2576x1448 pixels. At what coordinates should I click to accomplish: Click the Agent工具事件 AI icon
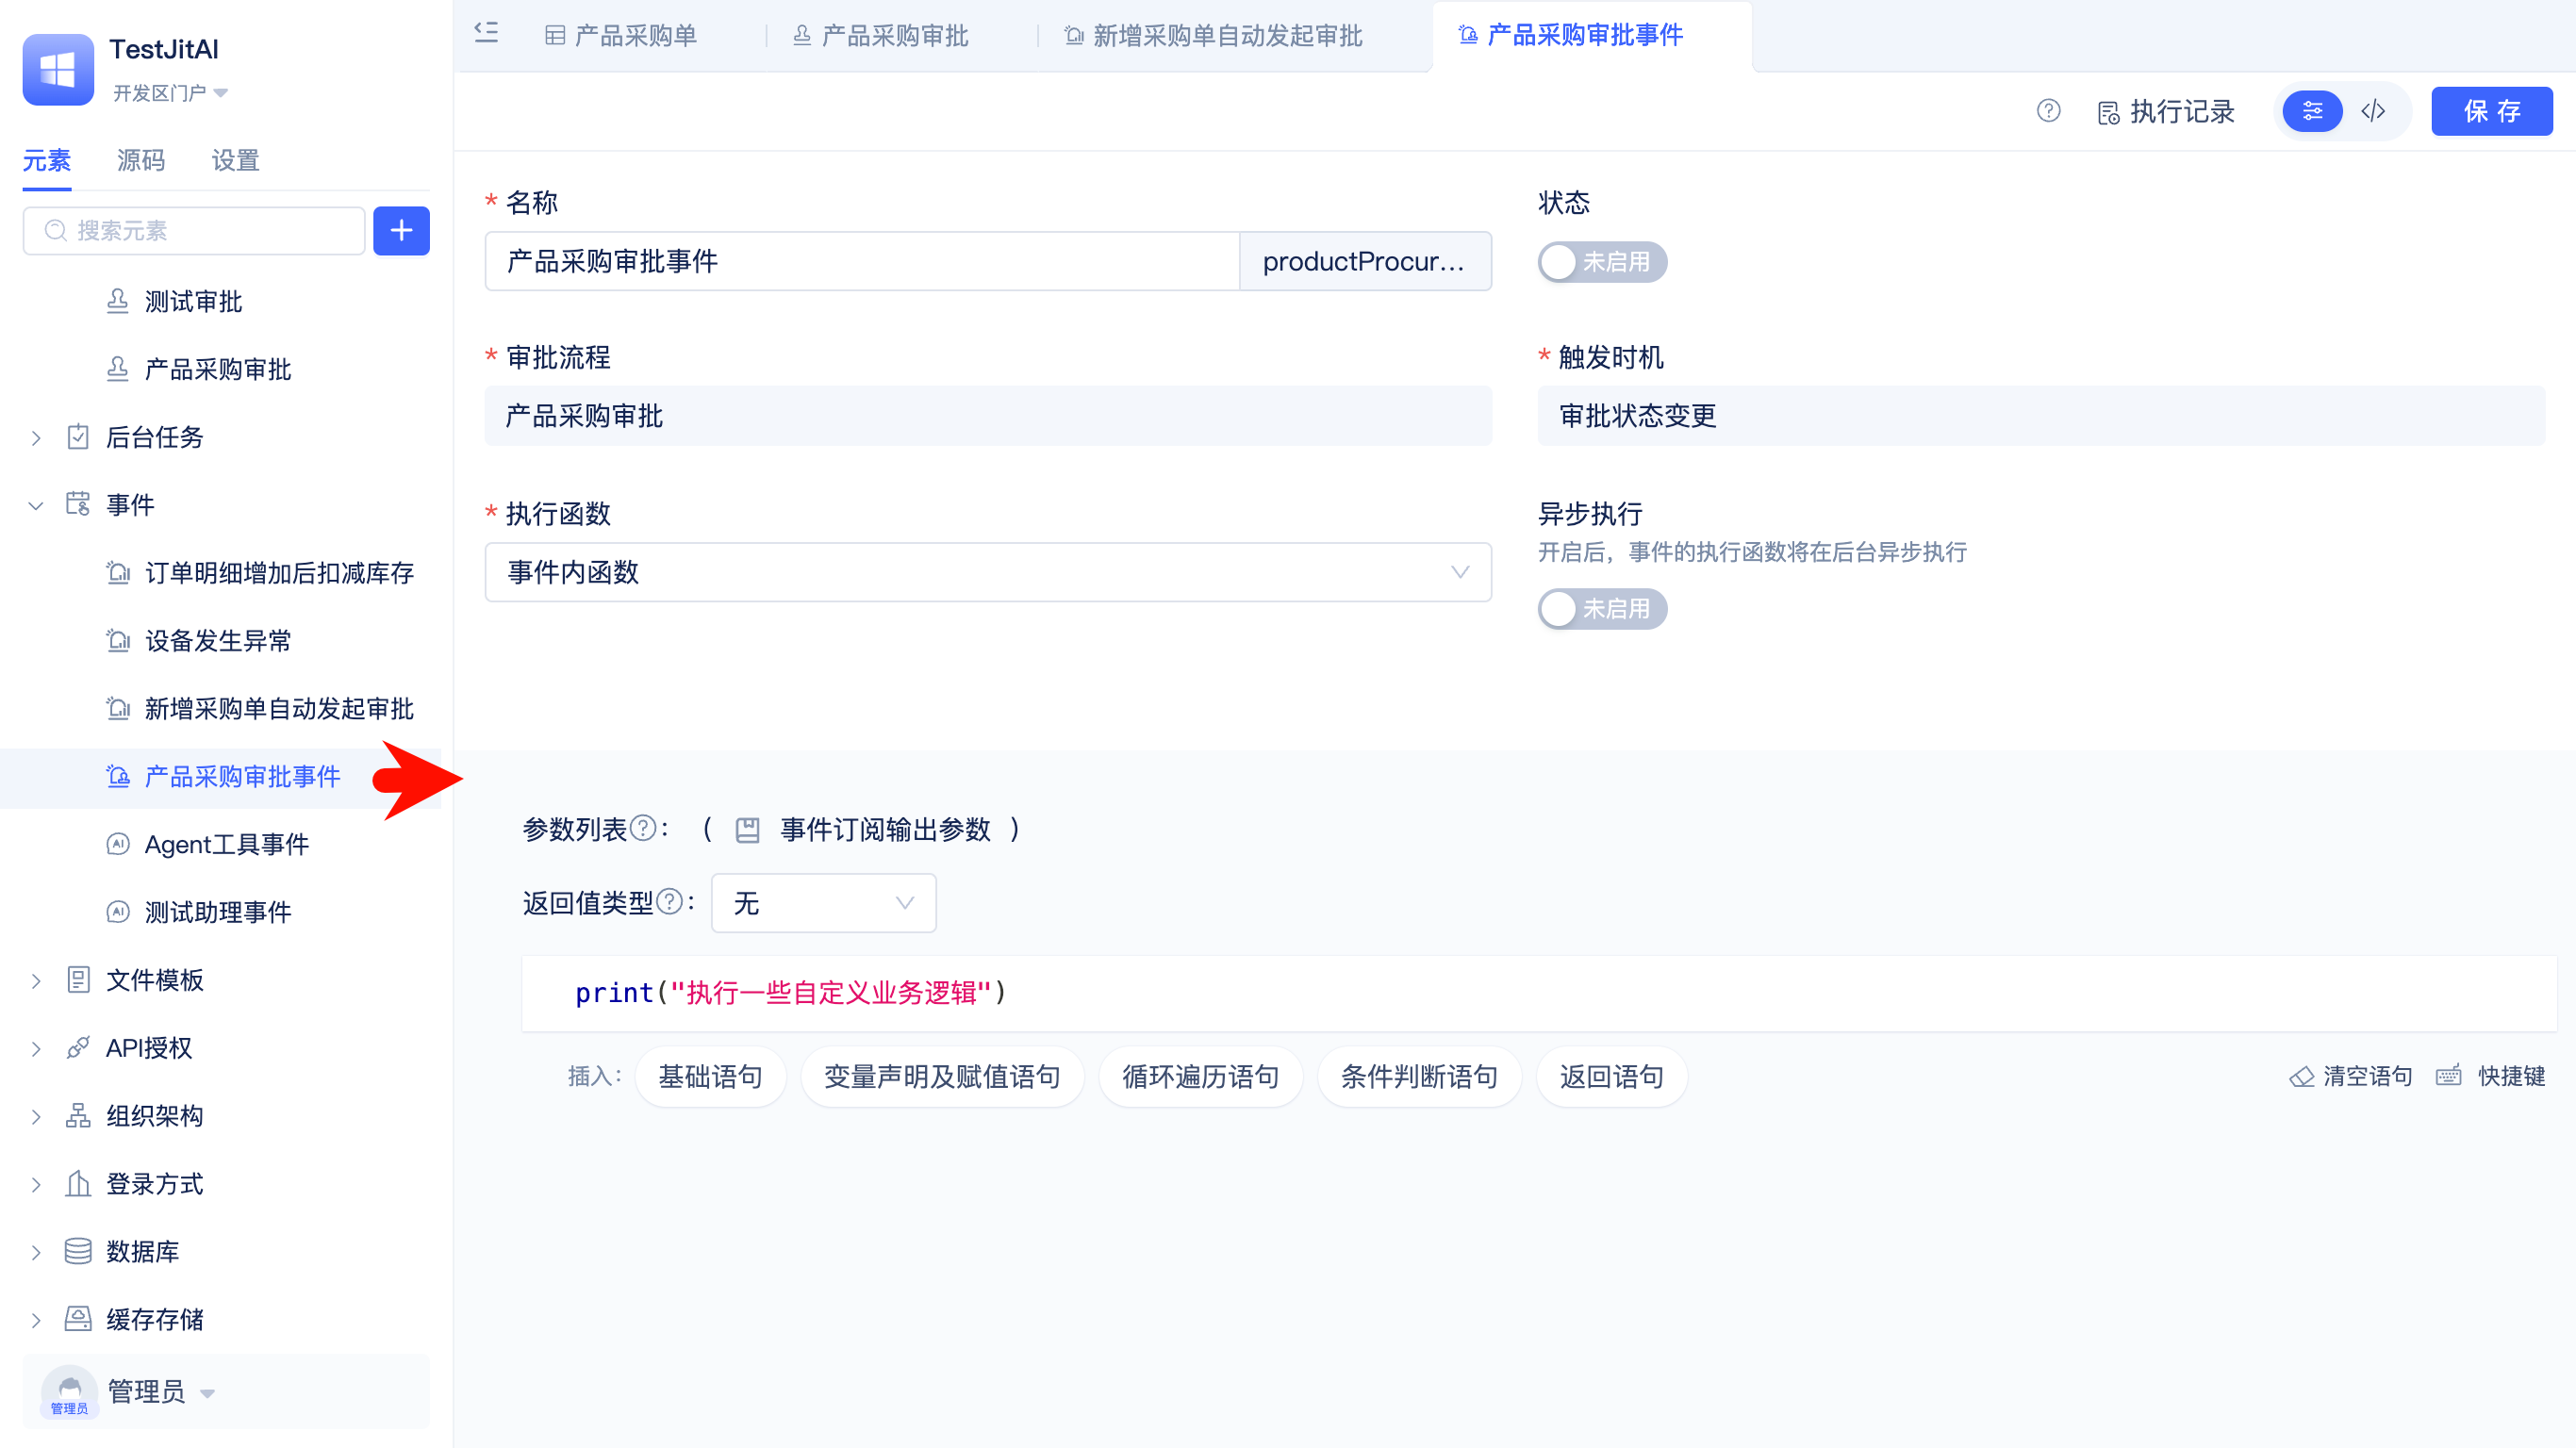118,844
